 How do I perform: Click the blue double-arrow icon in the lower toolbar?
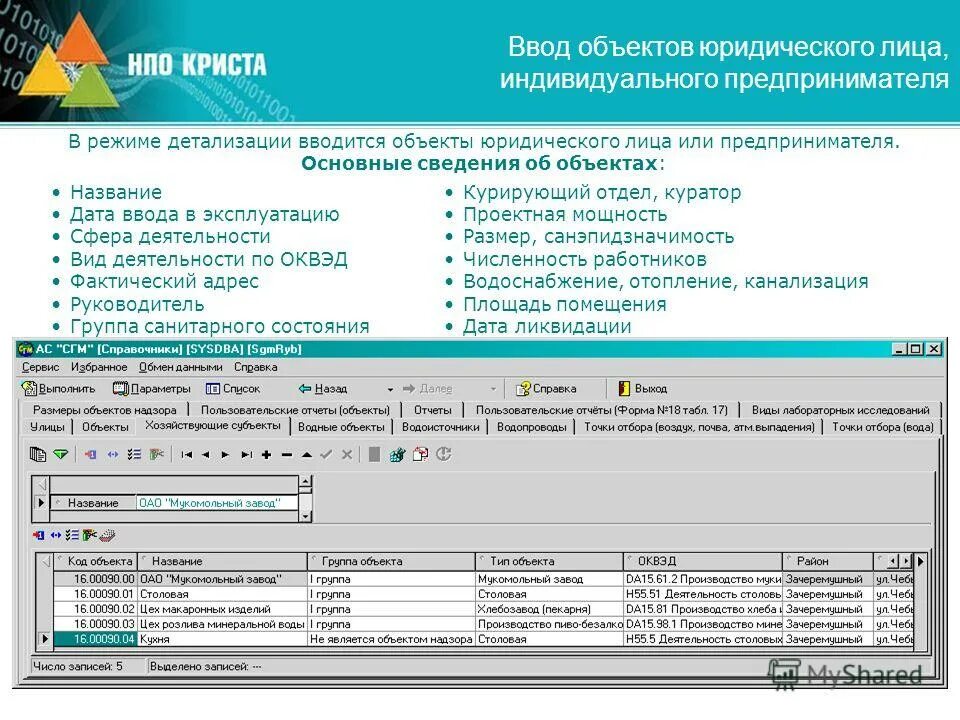56,535
